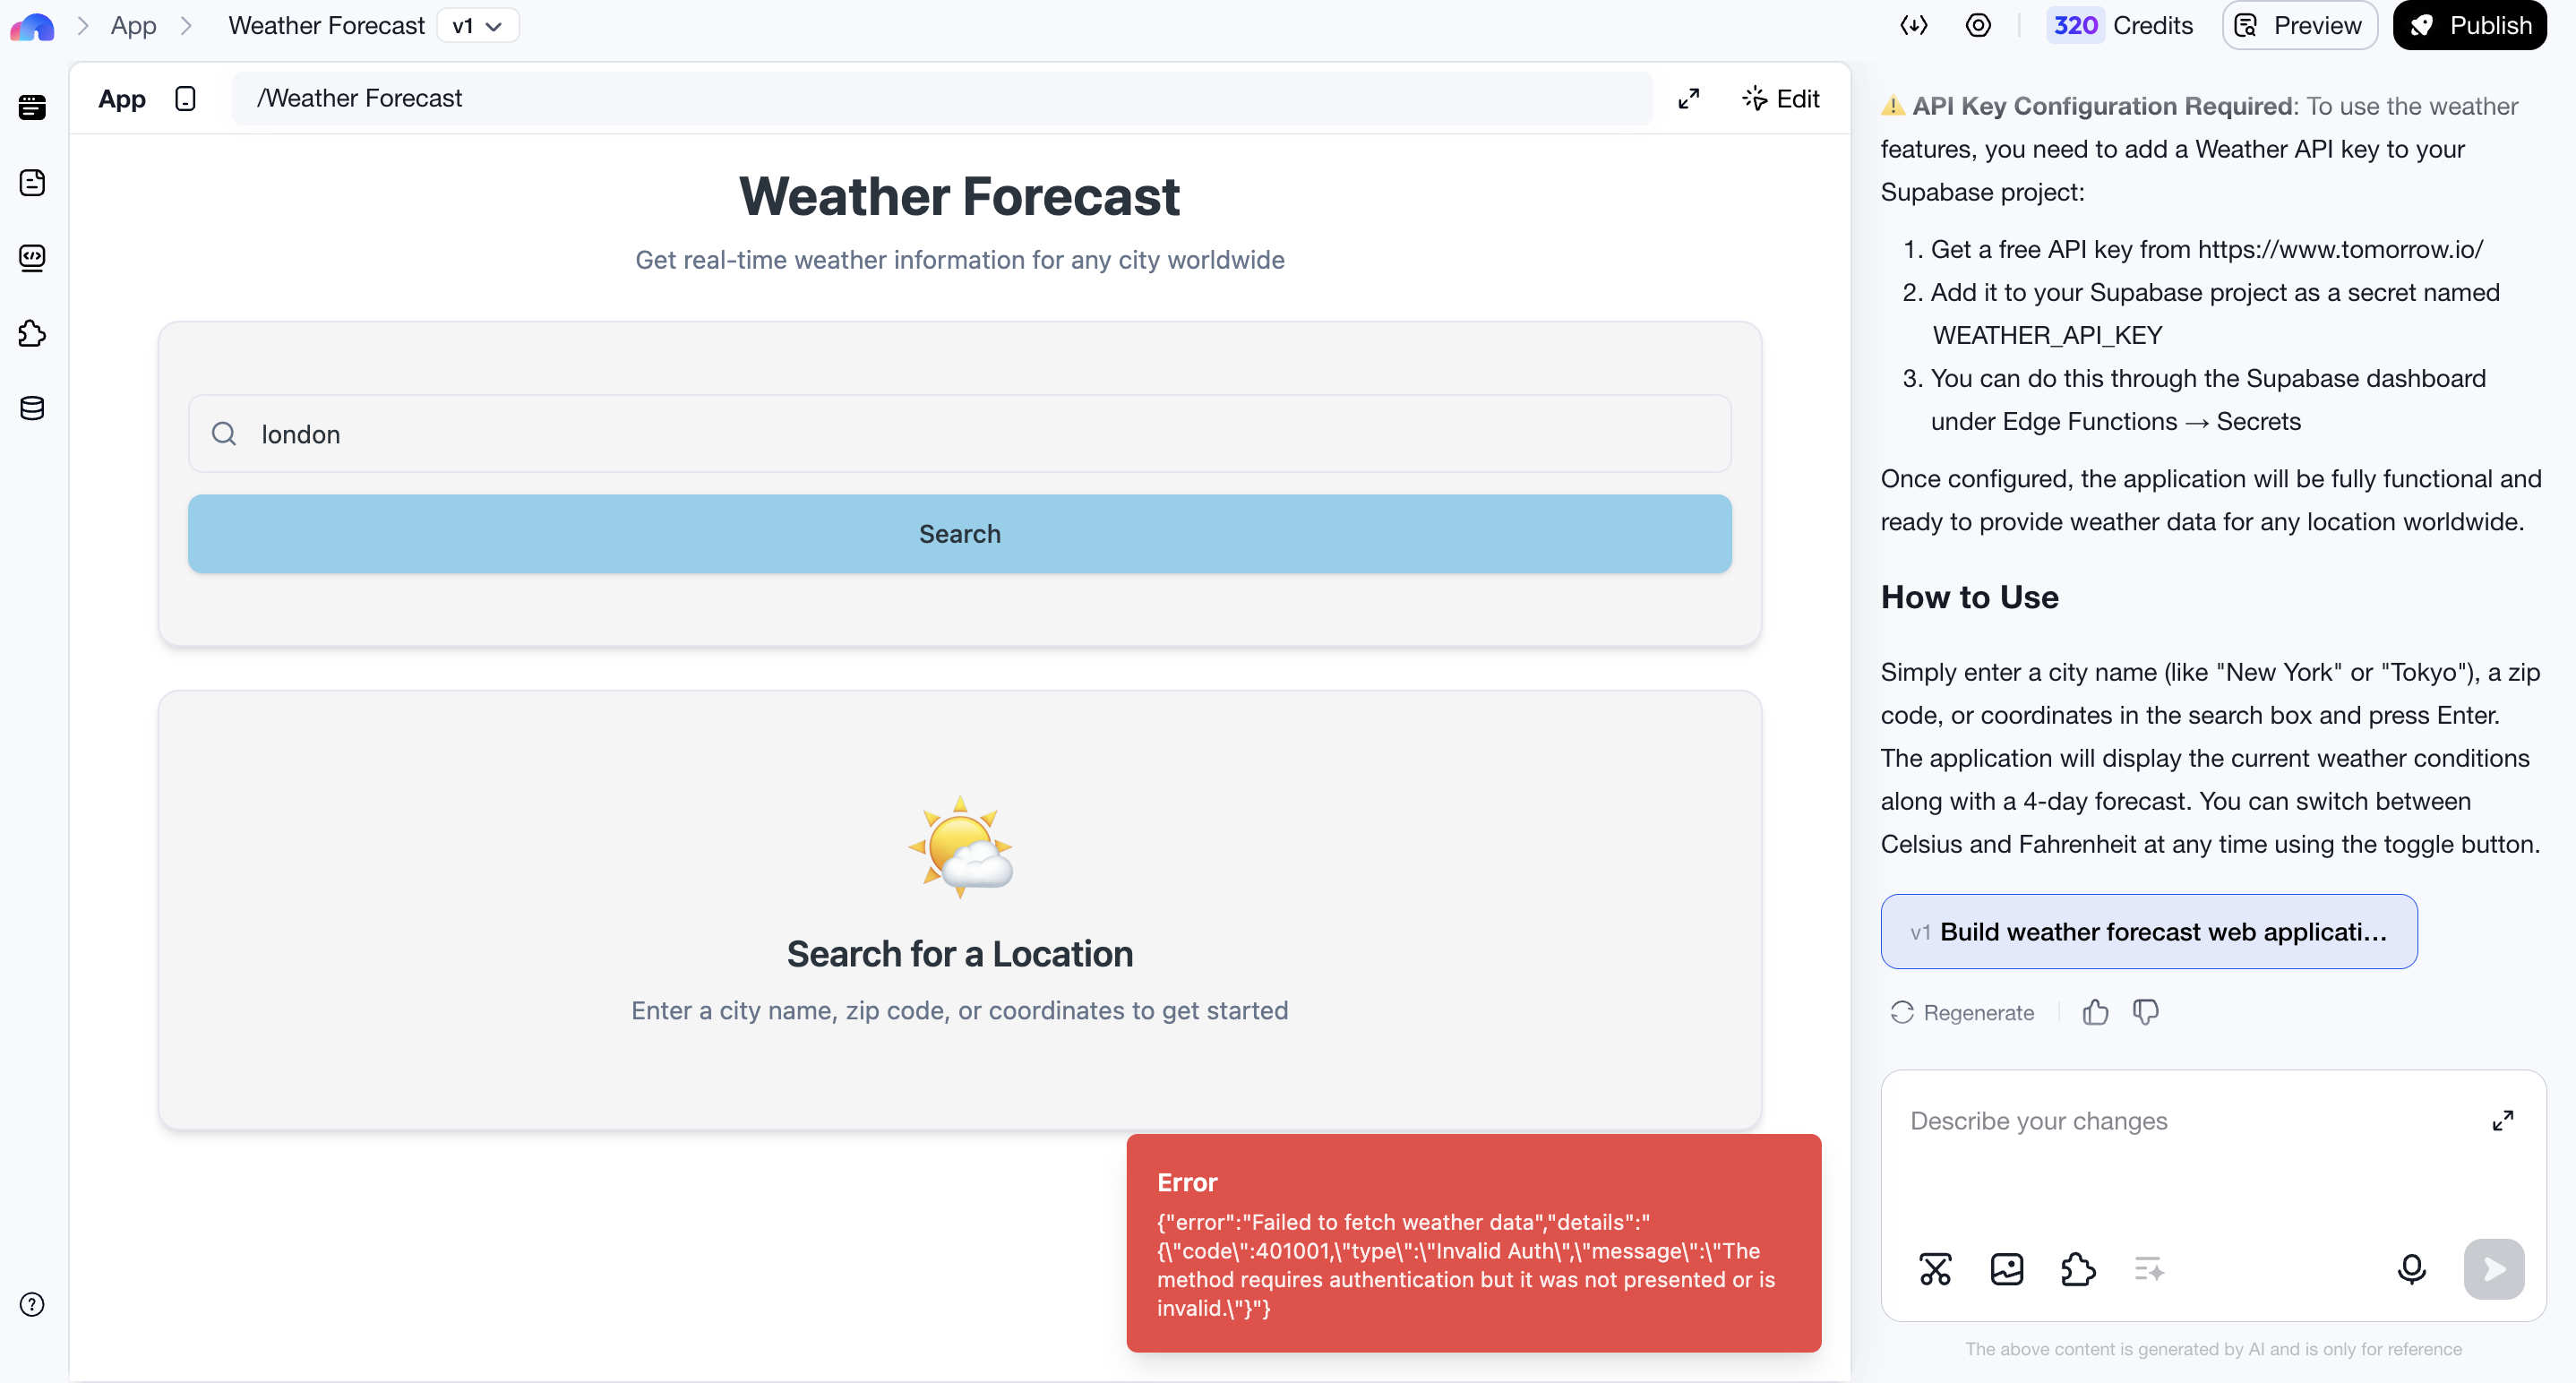The image size is (2576, 1383).
Task: Click the thumbs up feedback icon
Action: coord(2095,1012)
